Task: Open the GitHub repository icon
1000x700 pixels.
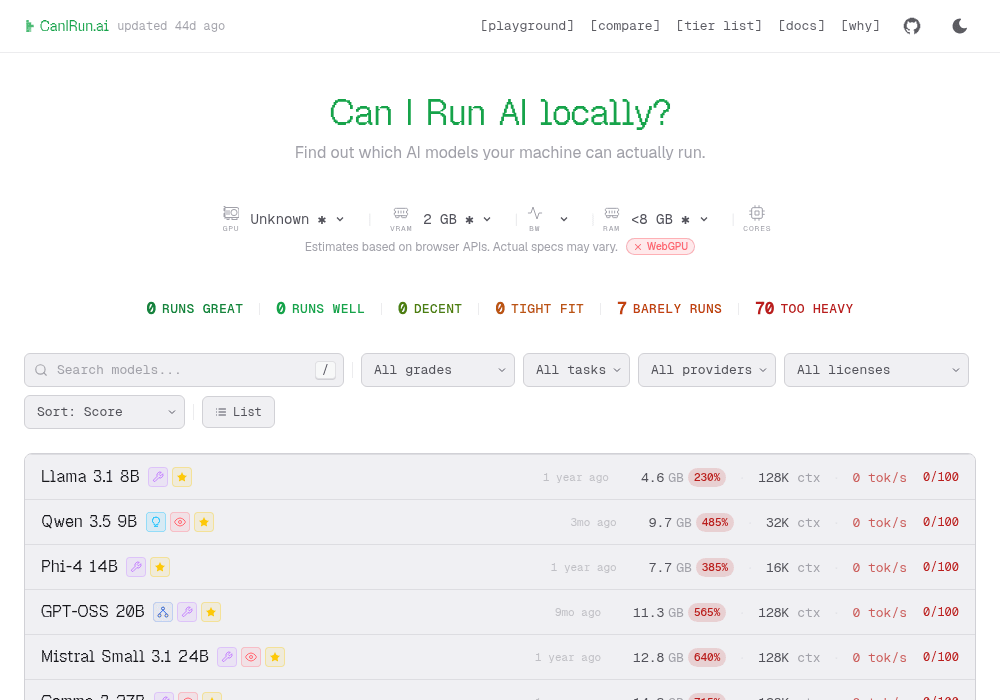Action: click(912, 26)
